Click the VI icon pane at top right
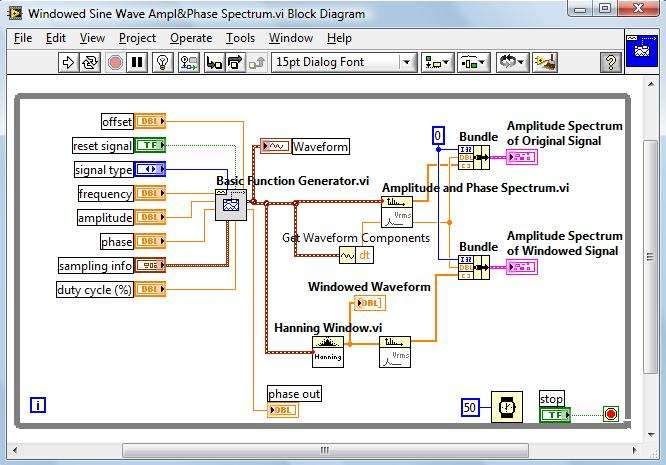The image size is (666, 465). tap(642, 51)
